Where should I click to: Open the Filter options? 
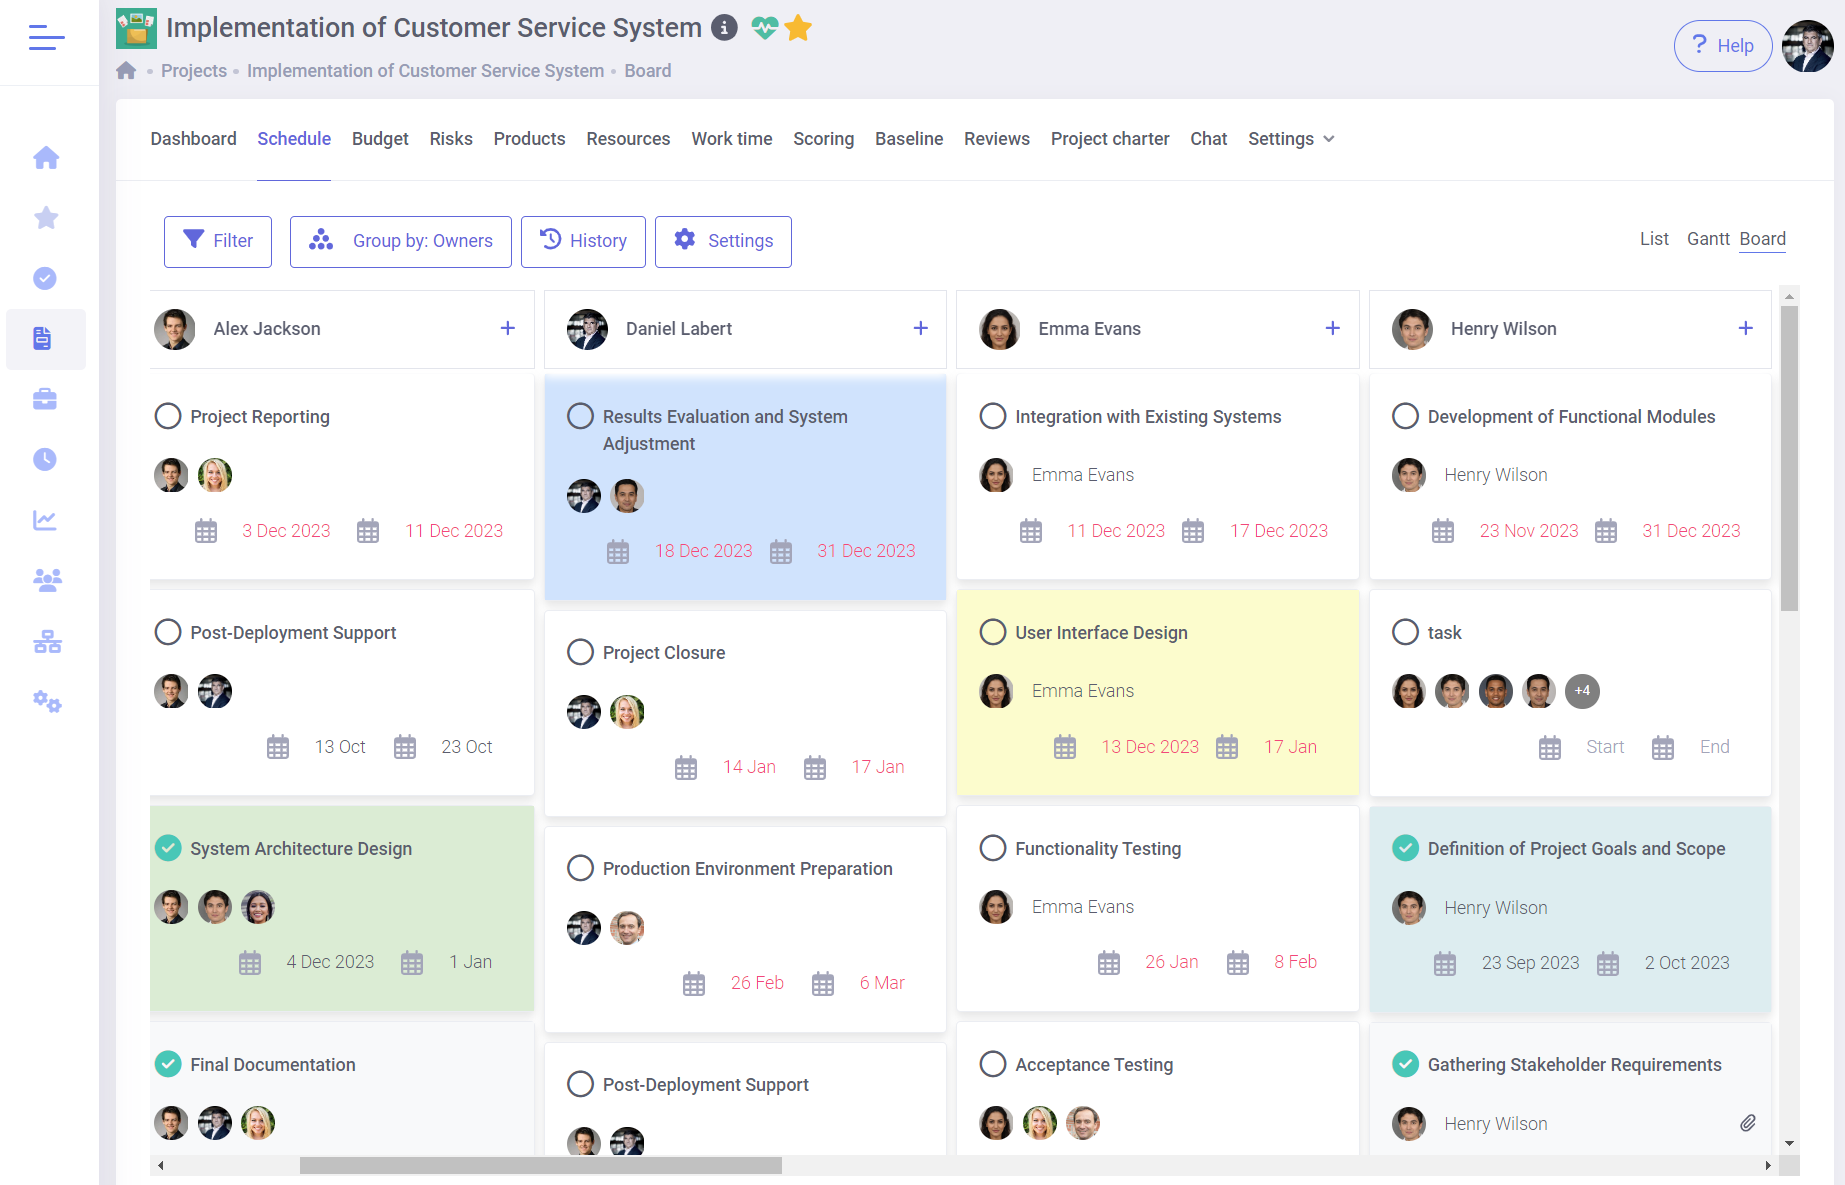coord(218,241)
